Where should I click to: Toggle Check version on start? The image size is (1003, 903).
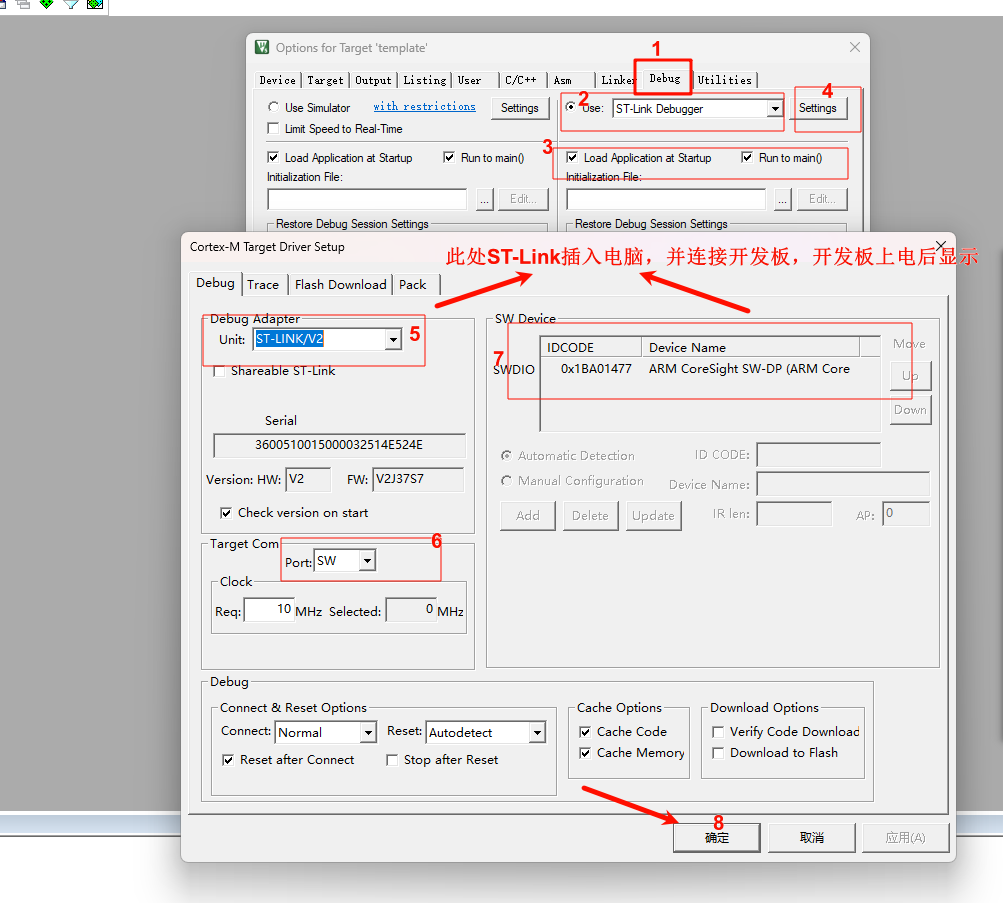(226, 513)
